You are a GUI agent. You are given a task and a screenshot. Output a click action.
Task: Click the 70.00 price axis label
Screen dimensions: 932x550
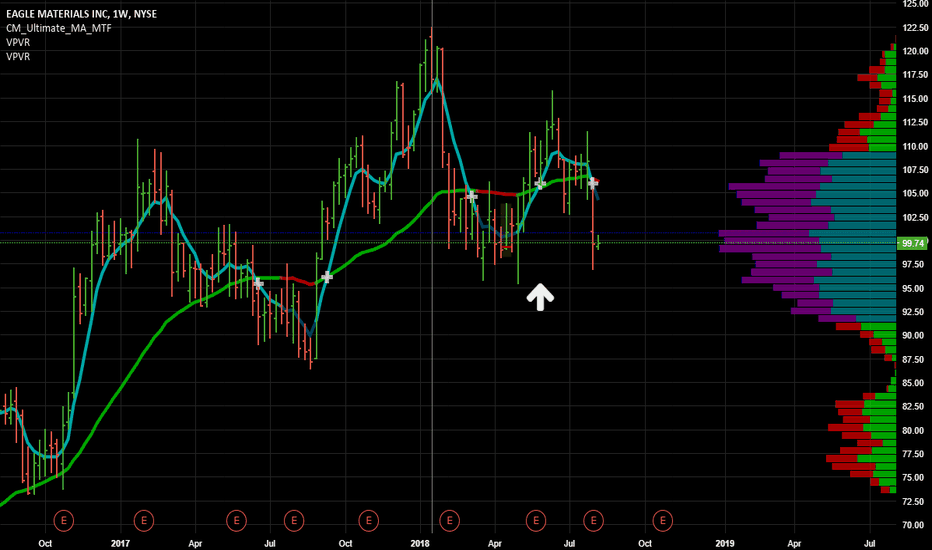(x=915, y=525)
